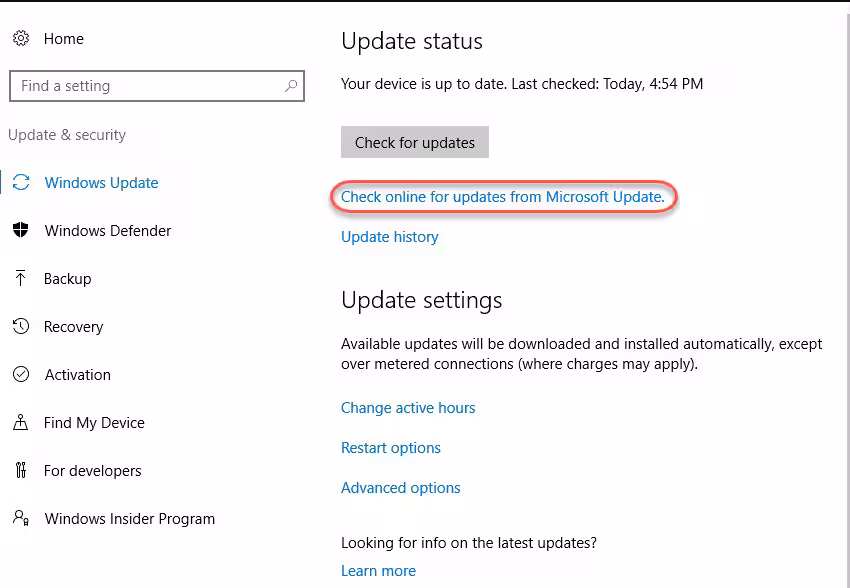
Task: Click the Windows Defender shield icon
Action: pyautogui.click(x=21, y=231)
